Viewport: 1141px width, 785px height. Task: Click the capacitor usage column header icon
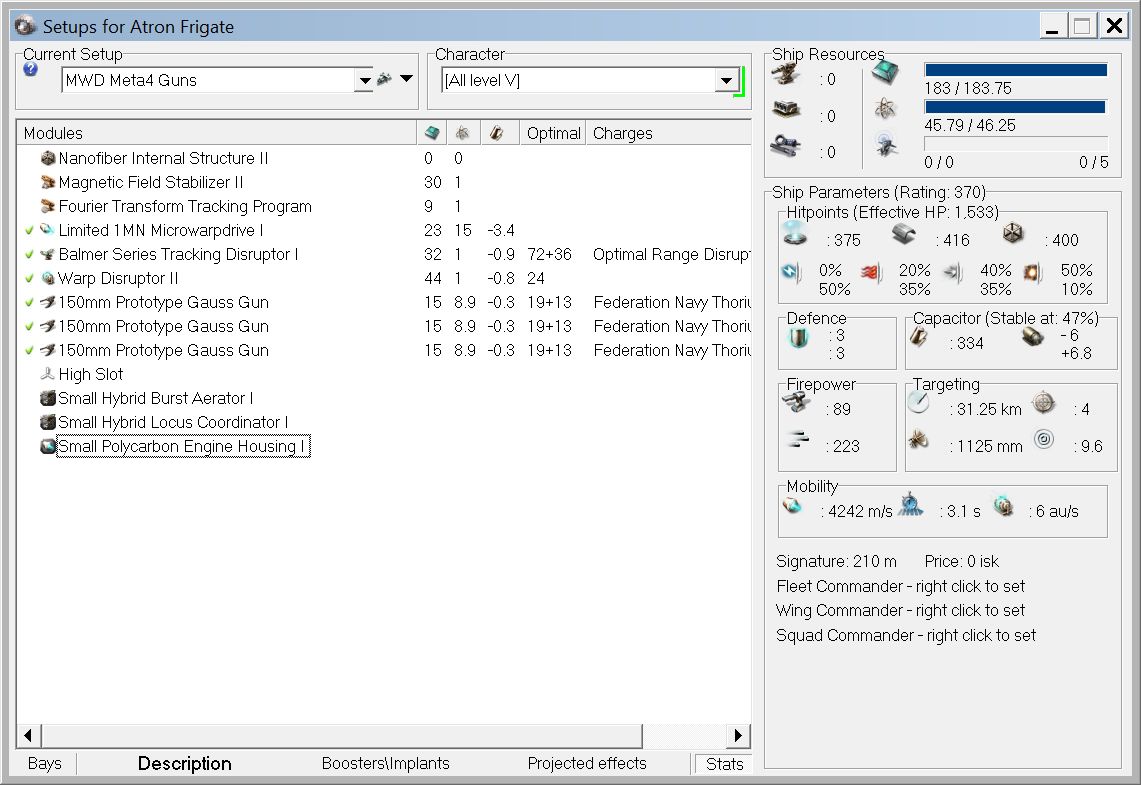pyautogui.click(x=496, y=133)
